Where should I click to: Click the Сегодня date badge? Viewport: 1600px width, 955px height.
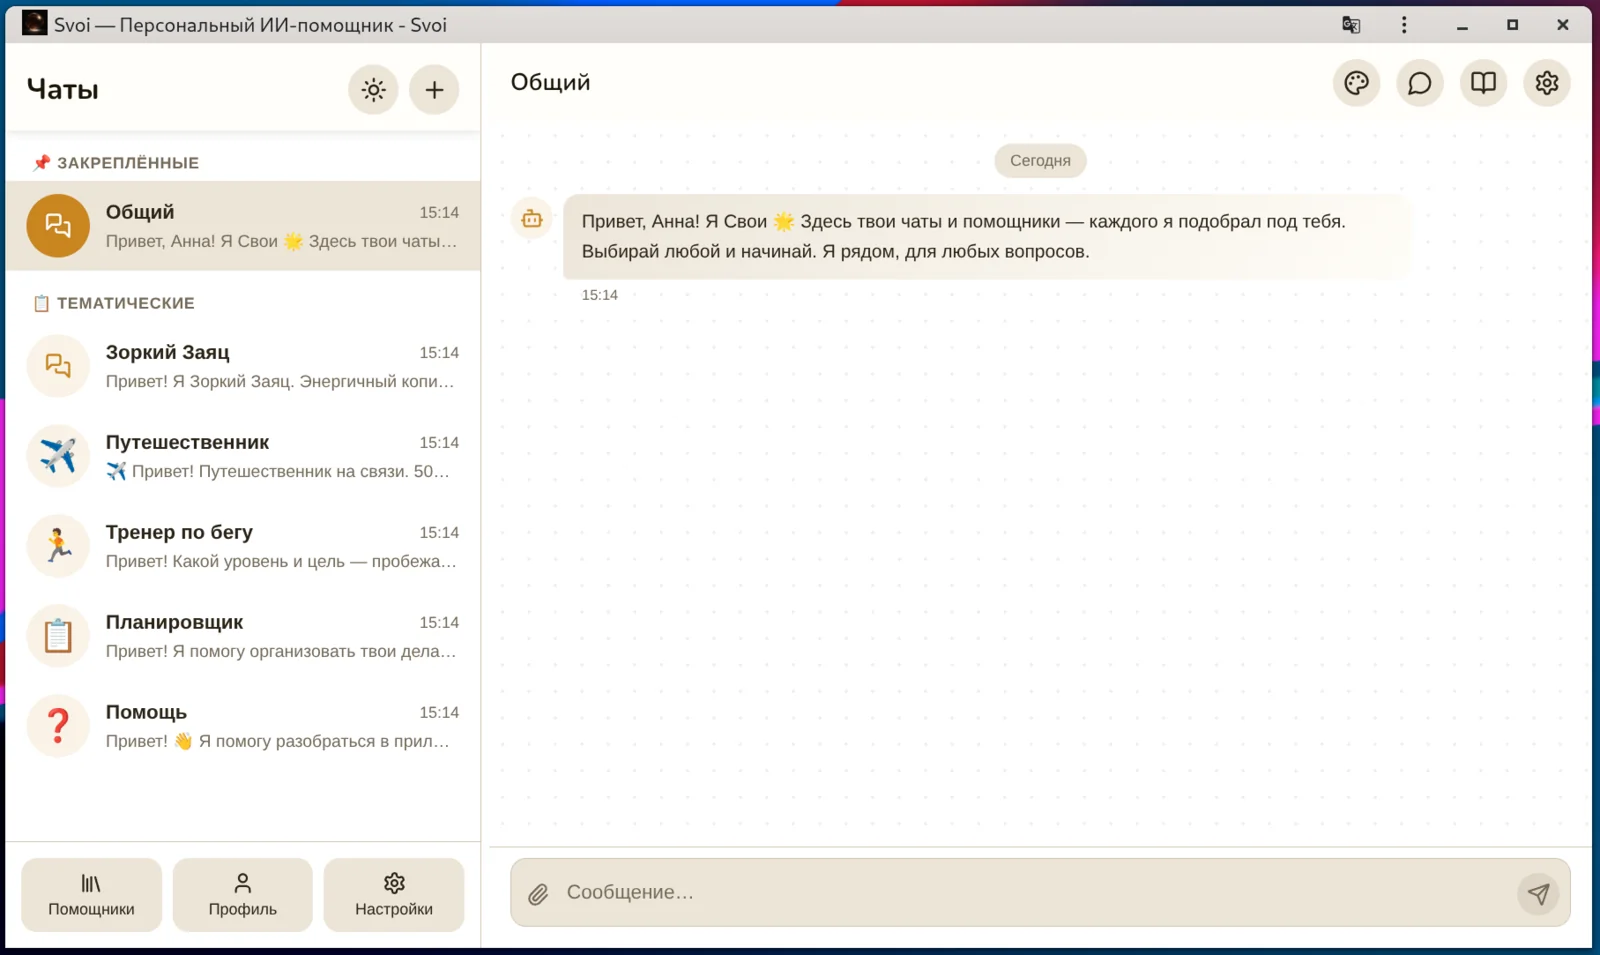1040,161
